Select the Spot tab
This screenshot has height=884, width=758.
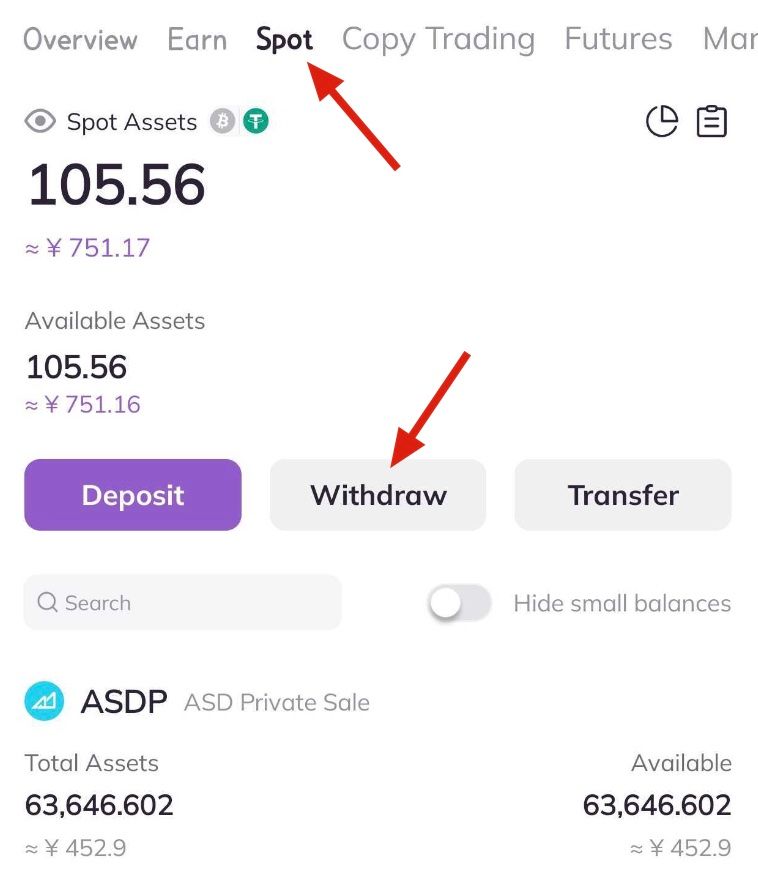284,40
